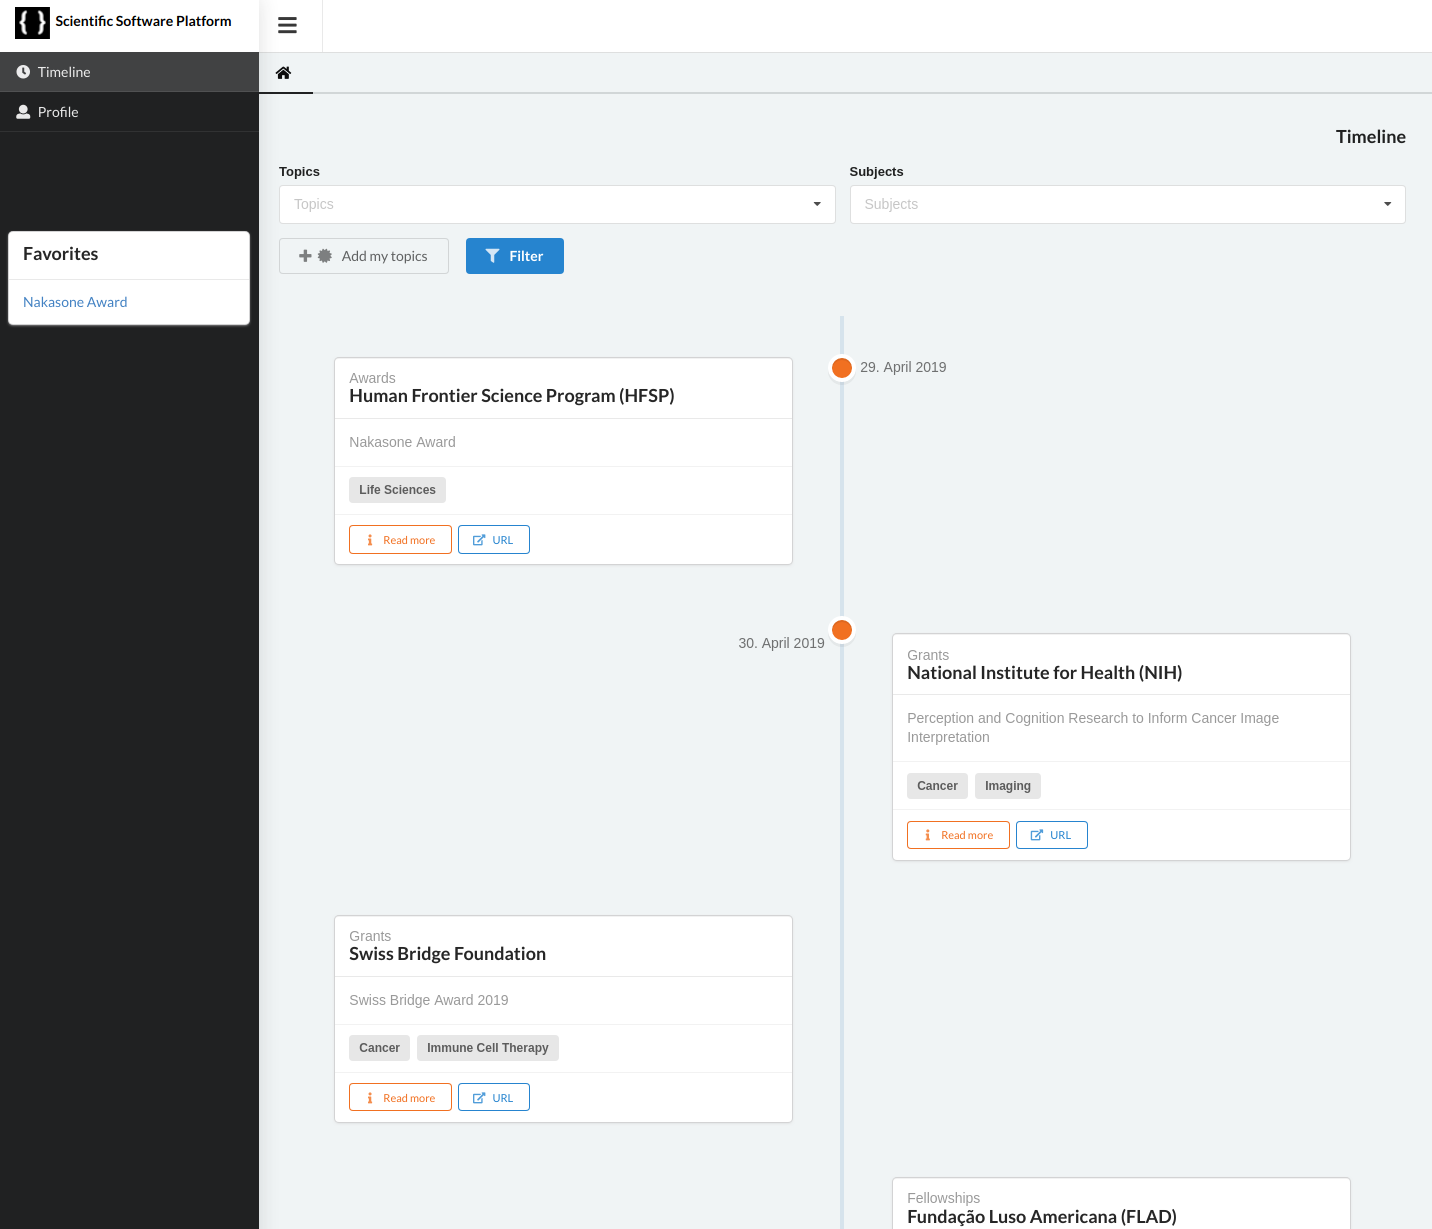Open the Nakasone Award favorite link

pos(75,302)
